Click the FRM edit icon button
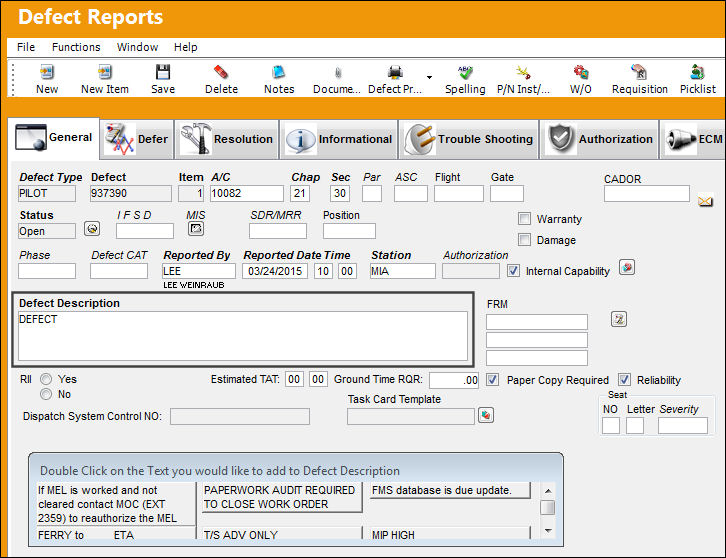The width and height of the screenshot is (726, 558). tap(619, 319)
